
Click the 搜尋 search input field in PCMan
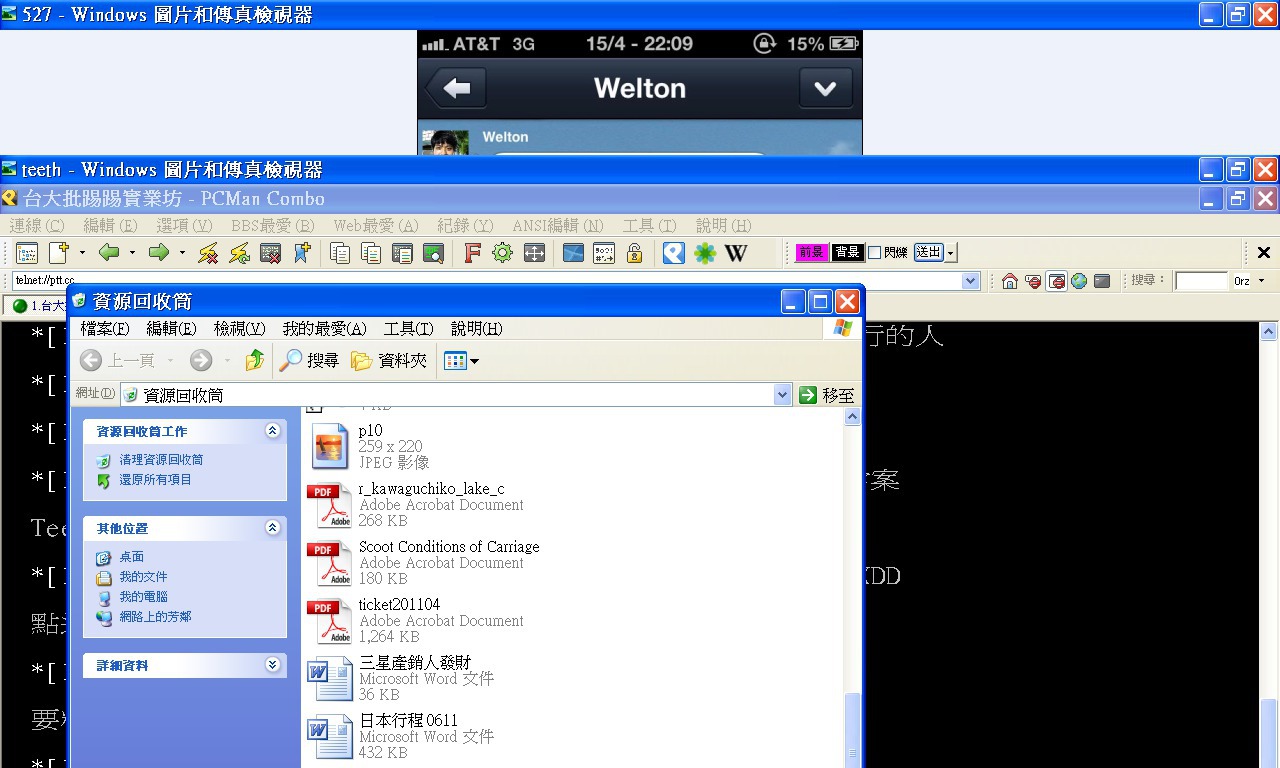coord(1201,281)
